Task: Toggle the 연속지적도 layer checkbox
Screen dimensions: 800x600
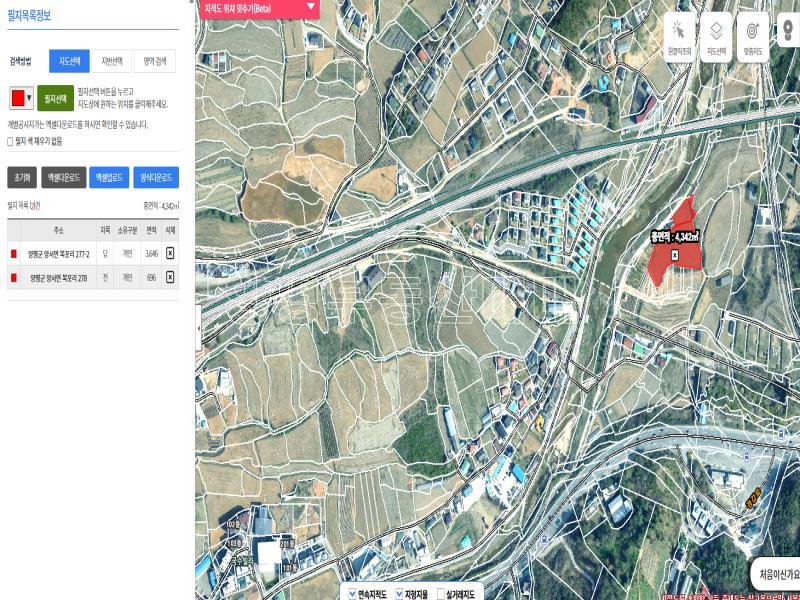Action: click(x=351, y=592)
